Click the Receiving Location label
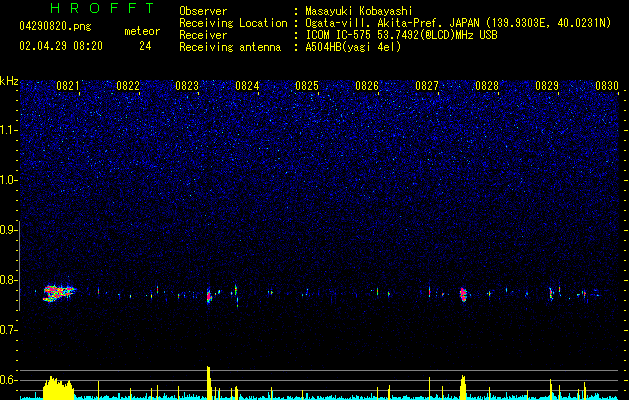The image size is (629, 400). (233, 23)
